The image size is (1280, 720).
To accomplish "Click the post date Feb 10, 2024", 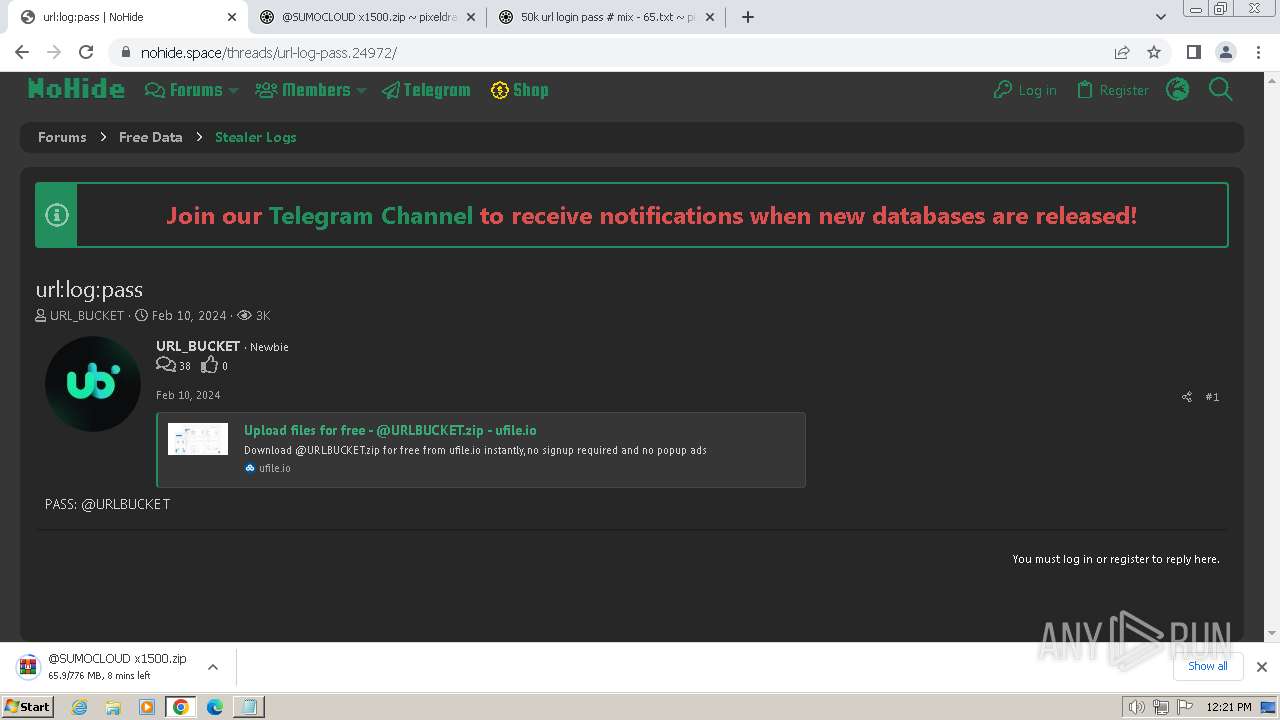I will pos(188,395).
